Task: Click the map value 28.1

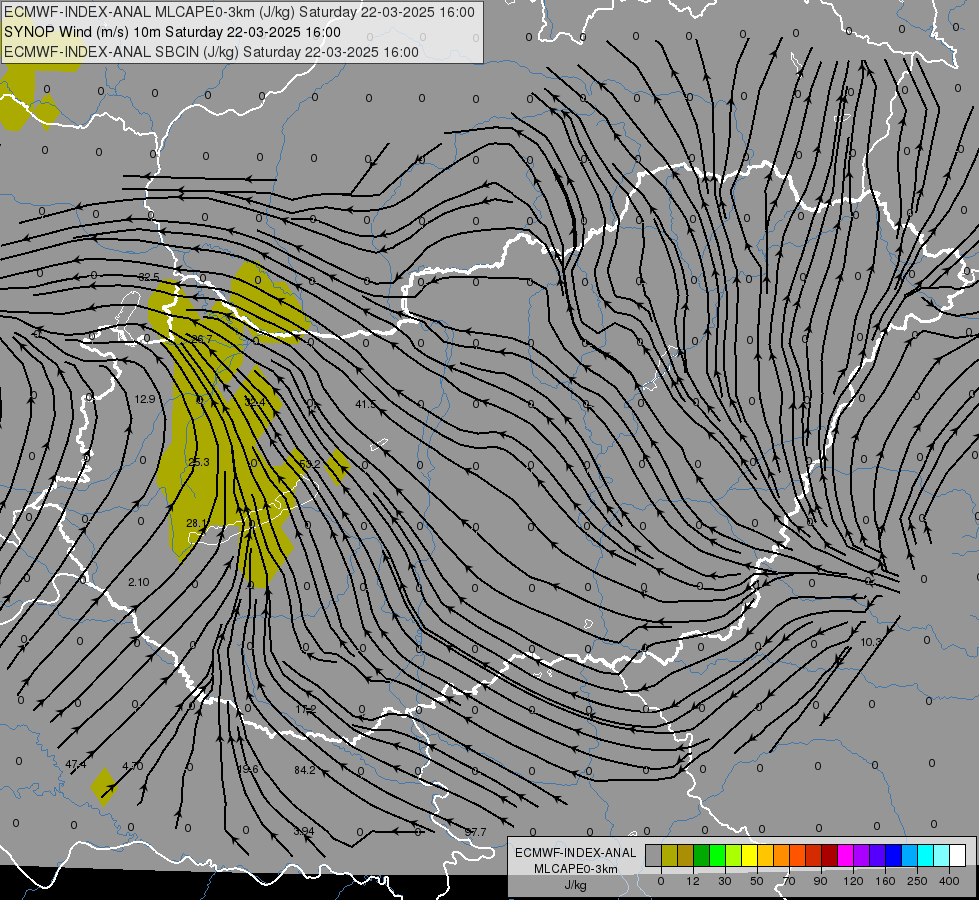Action: [196, 523]
